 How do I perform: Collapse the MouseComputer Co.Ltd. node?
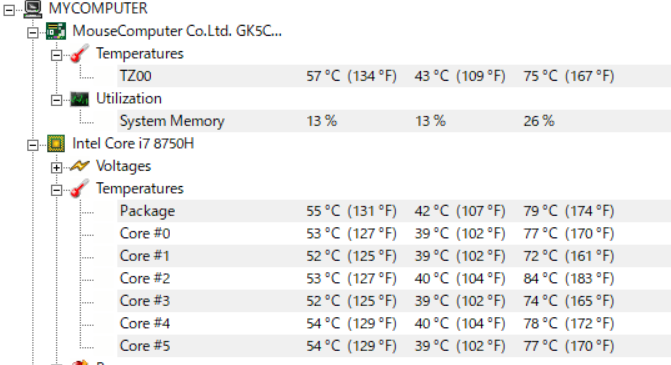coord(33,33)
